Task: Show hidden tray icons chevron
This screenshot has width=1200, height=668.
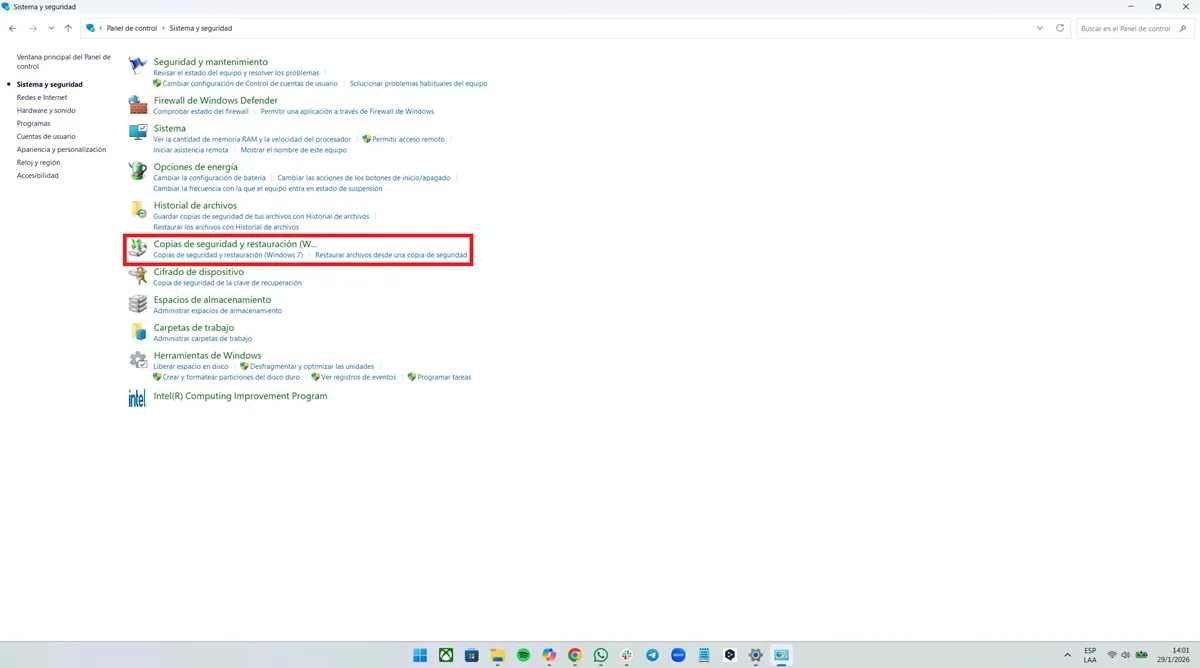Action: [1067, 655]
